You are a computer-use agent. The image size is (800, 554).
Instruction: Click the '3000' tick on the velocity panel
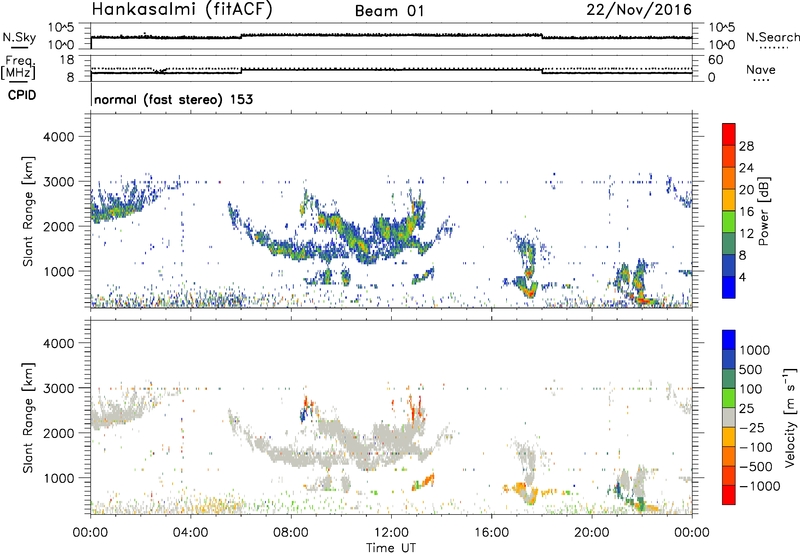(x=58, y=389)
